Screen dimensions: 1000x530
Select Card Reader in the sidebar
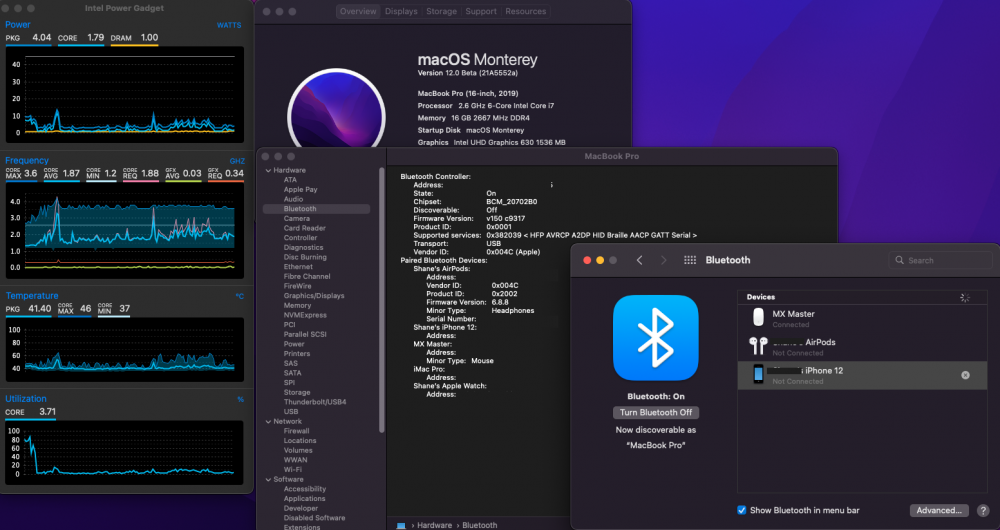coord(305,228)
